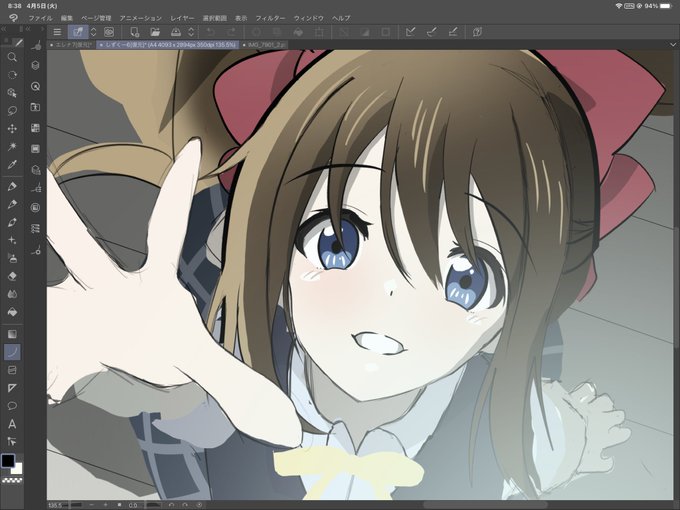The width and height of the screenshot is (680, 510).
Task: Select the Move layer tool
Action: click(12, 129)
